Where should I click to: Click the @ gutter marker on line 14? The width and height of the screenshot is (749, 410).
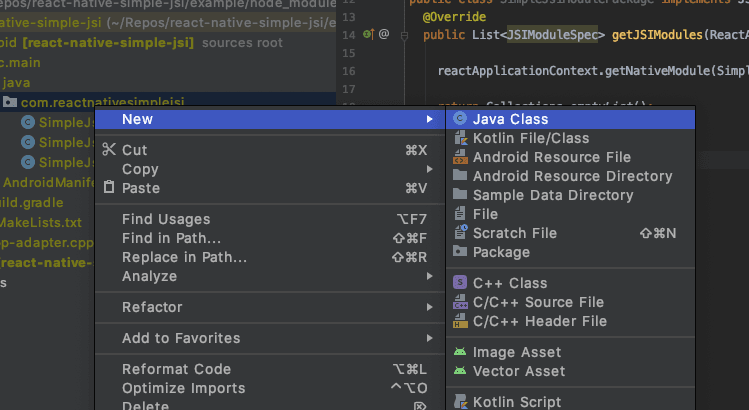384,34
